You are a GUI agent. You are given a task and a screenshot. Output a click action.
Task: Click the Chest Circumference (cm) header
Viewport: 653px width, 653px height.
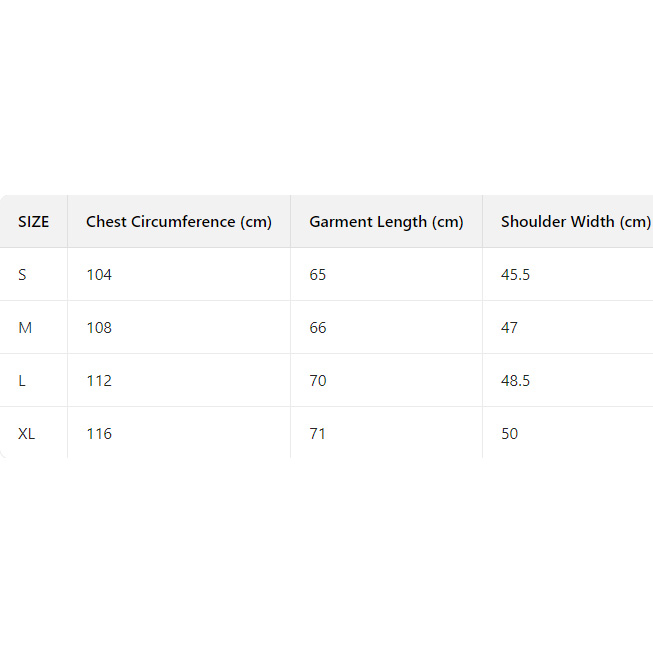(179, 222)
